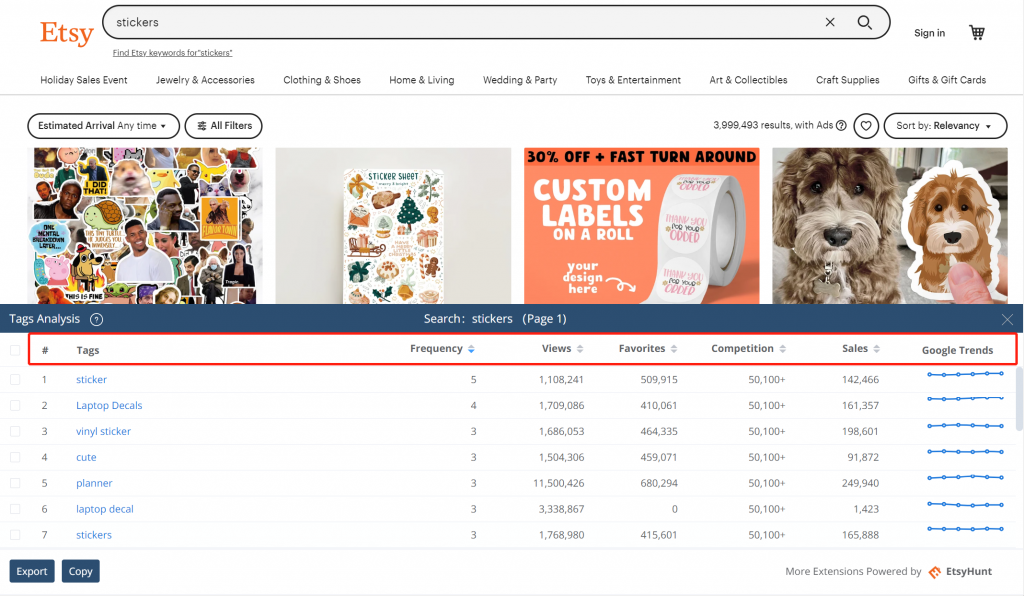Open Jewelry & Accessories category
1024x596 pixels.
point(205,80)
